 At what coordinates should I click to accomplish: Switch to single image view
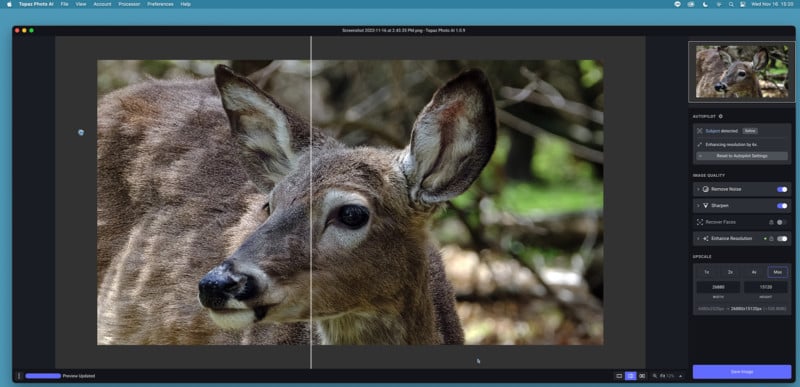[x=619, y=376]
